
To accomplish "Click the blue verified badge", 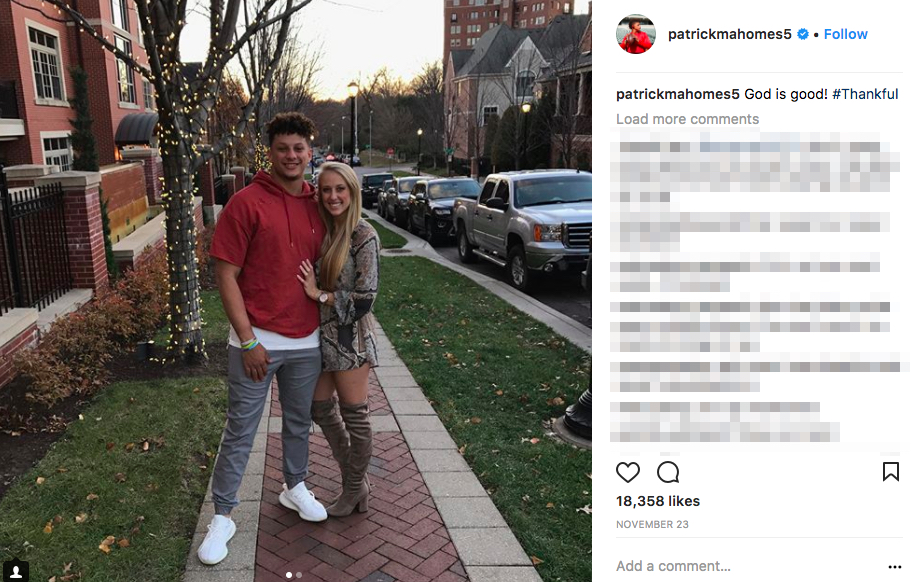I will click(x=803, y=34).
